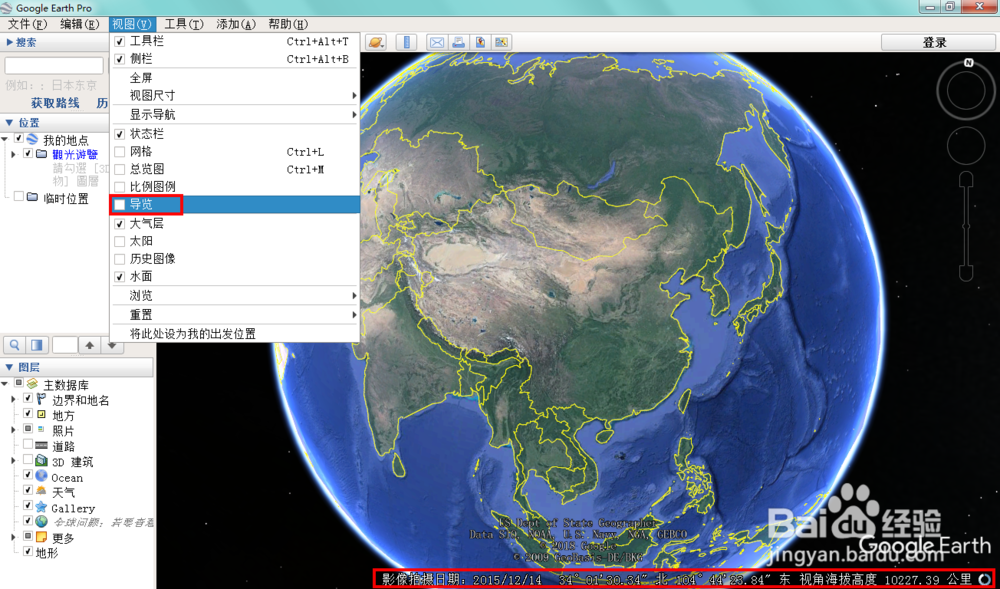The width and height of the screenshot is (1000, 589).
Task: Select the ruler measuring tool
Action: coord(406,43)
